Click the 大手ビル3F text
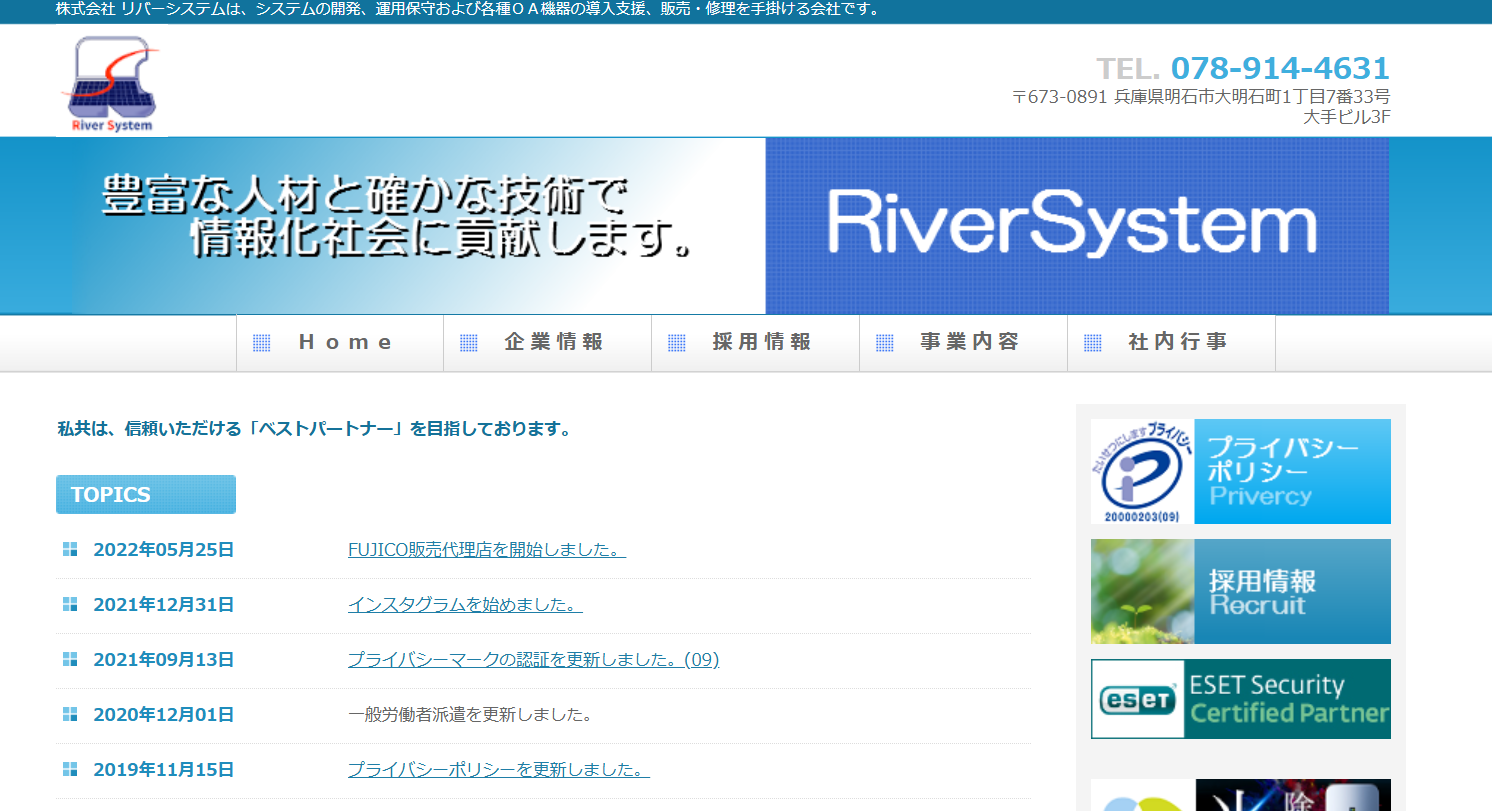The image size is (1492, 811). [1347, 116]
